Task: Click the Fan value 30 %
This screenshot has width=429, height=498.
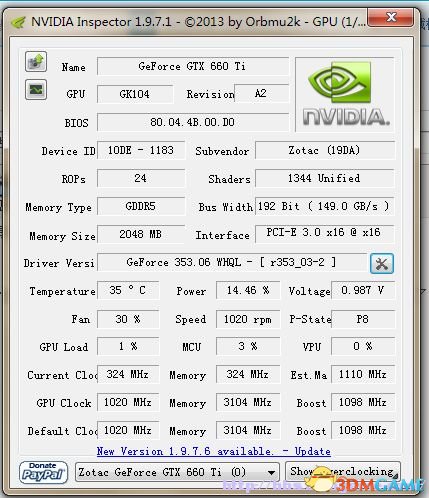Action: tap(128, 319)
